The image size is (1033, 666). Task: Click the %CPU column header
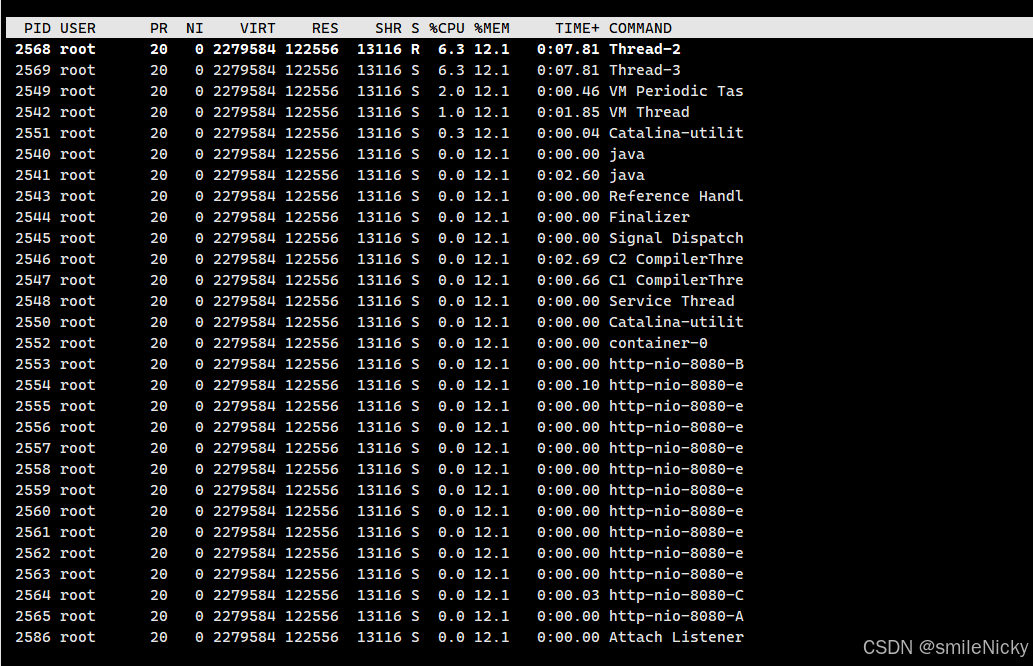pyautogui.click(x=446, y=28)
